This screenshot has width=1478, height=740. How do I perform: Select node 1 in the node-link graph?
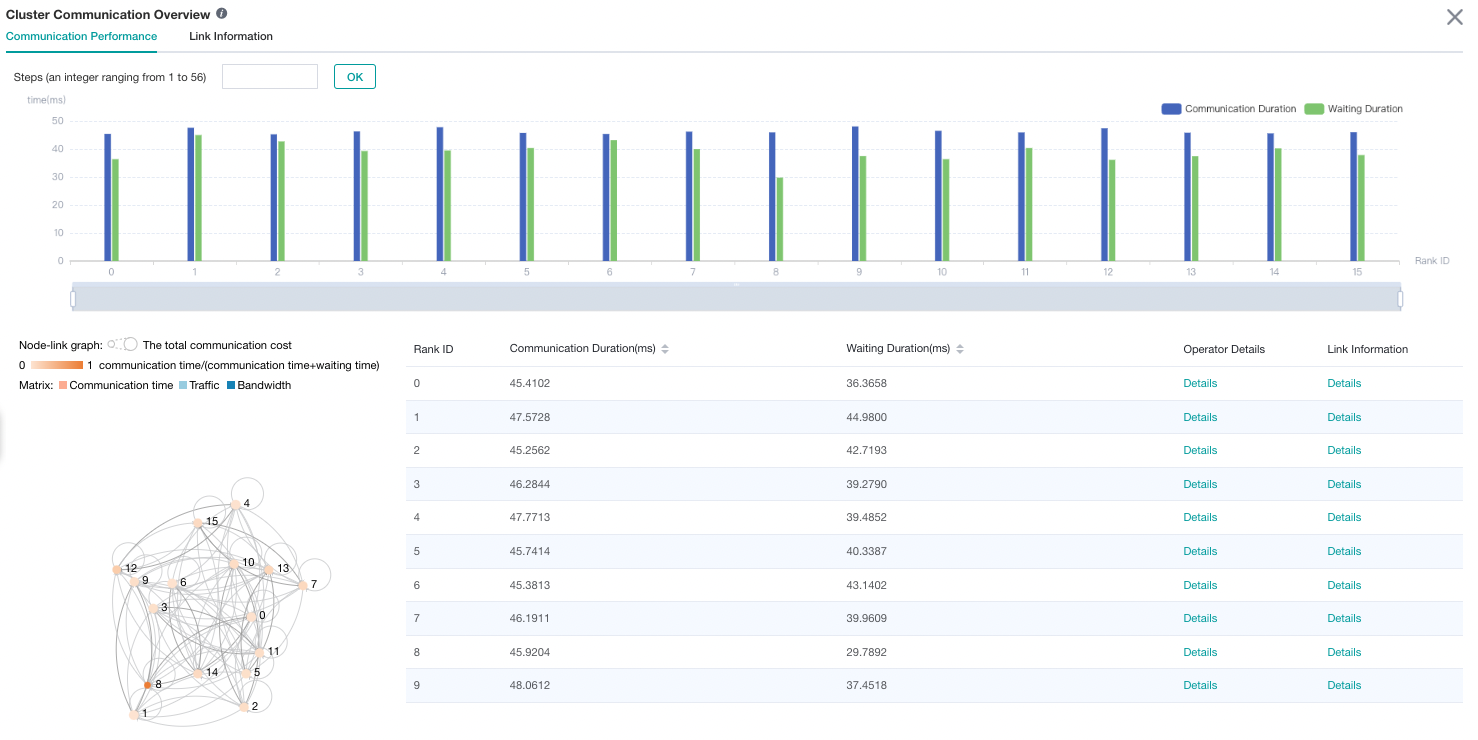135,715
